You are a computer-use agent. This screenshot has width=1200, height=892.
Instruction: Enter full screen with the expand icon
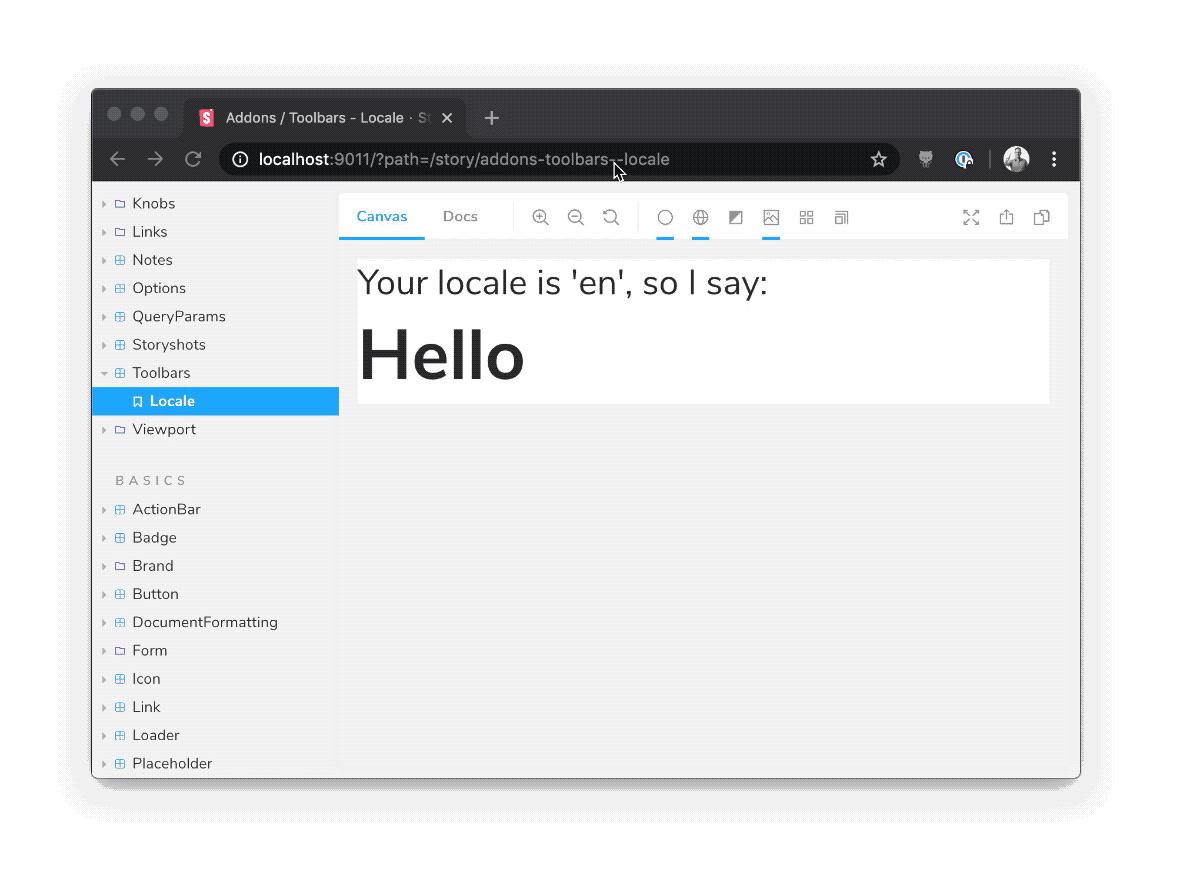(x=970, y=217)
